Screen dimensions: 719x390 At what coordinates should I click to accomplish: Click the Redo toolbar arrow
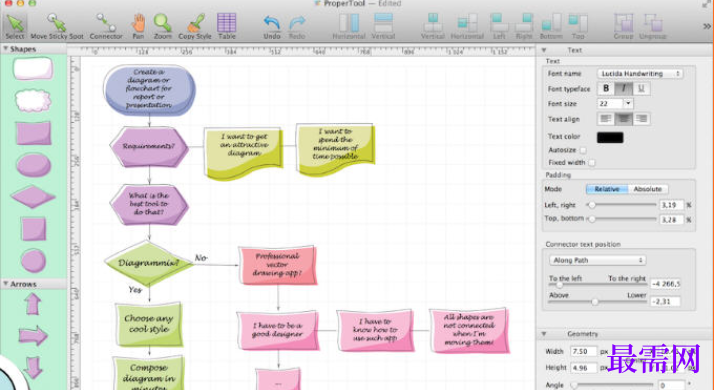click(x=297, y=27)
